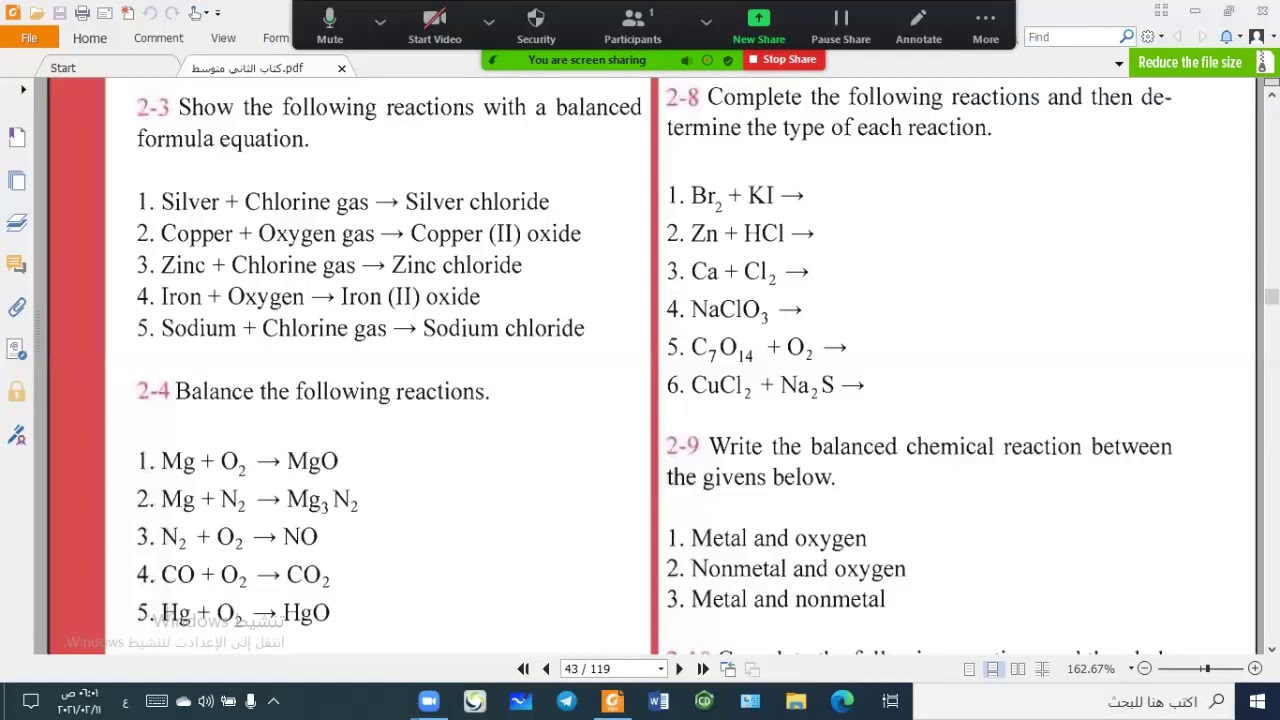Mute the microphone in Zoom
Screen dimensions: 1280x720
329,26
